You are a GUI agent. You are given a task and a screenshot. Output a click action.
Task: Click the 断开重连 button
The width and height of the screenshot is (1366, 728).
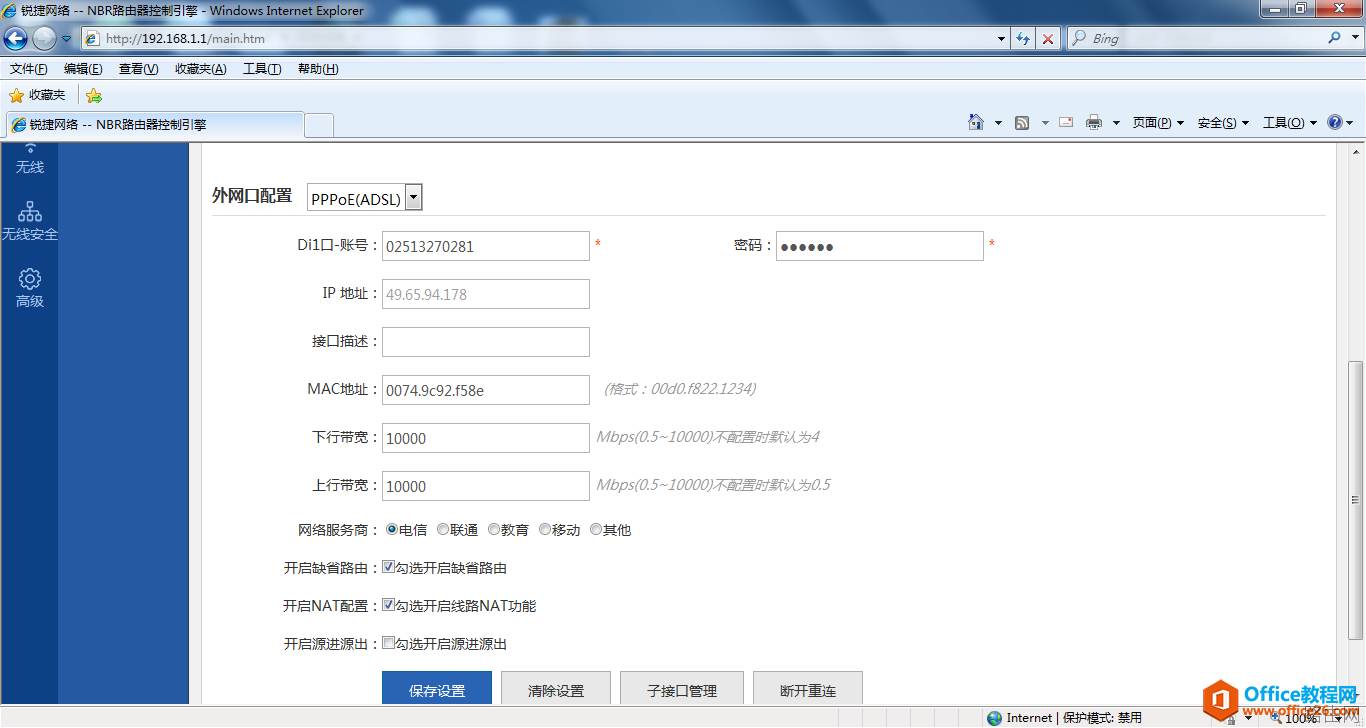tap(808, 689)
